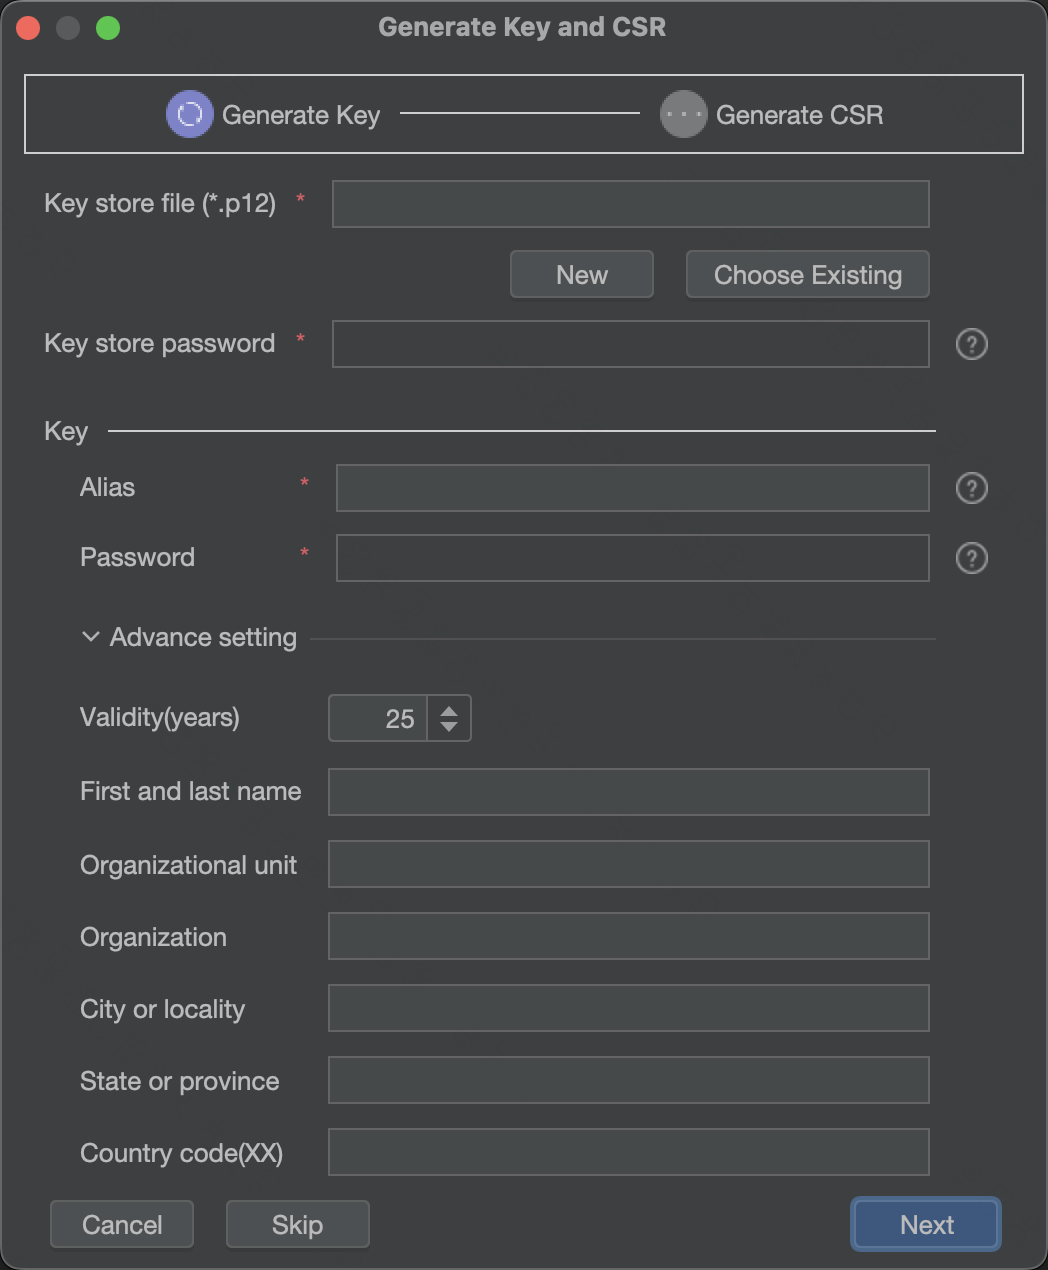Click into the Key store password field

click(x=630, y=344)
